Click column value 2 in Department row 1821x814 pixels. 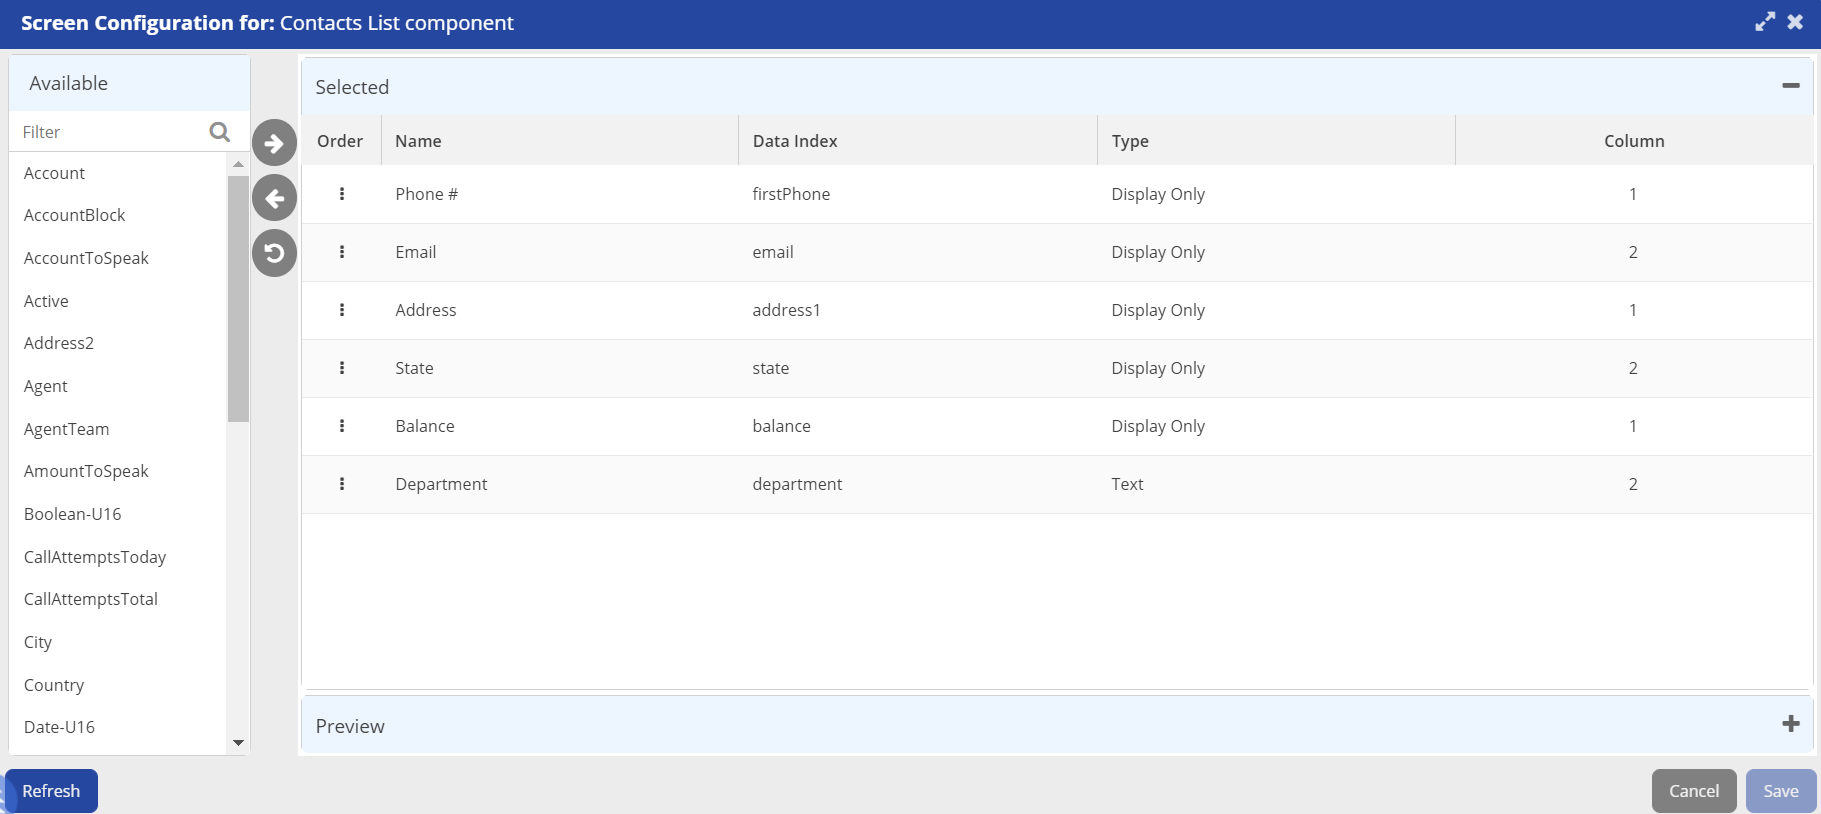point(1633,484)
